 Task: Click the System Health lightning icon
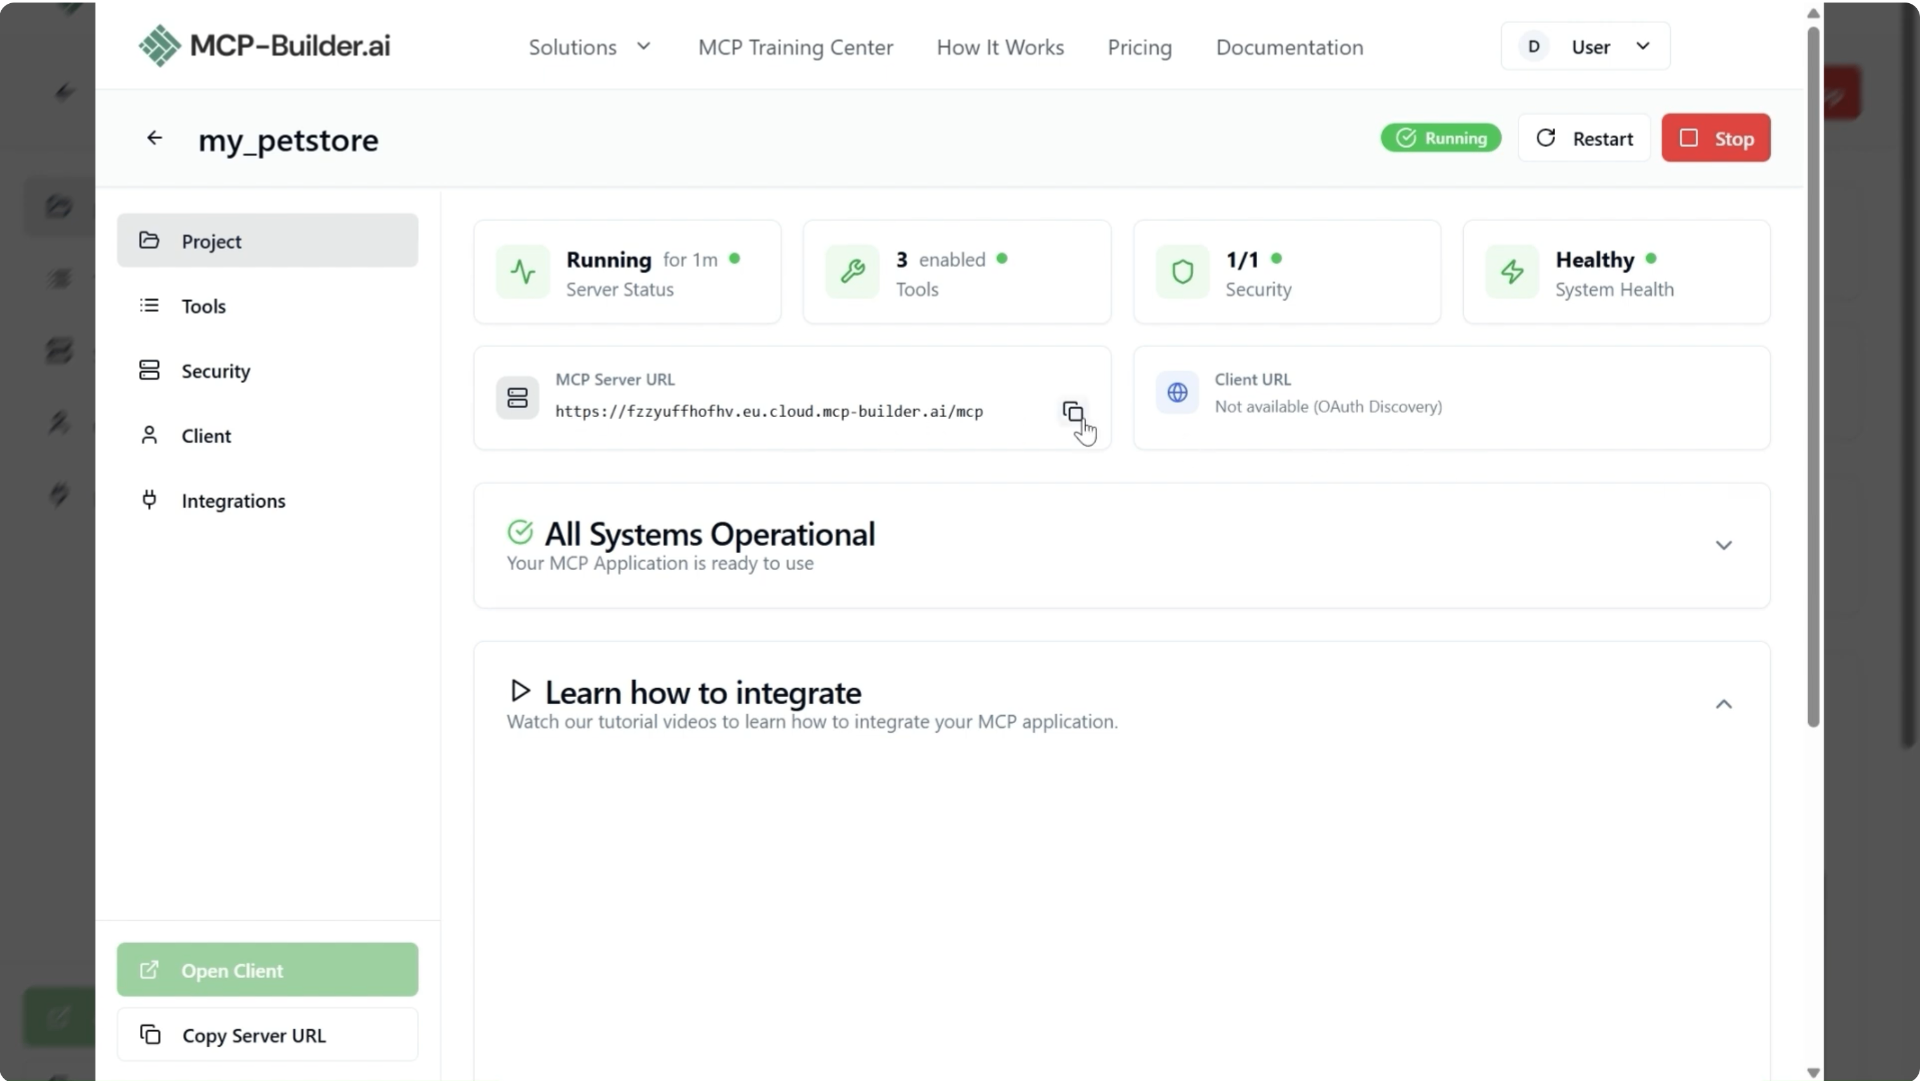point(1512,272)
